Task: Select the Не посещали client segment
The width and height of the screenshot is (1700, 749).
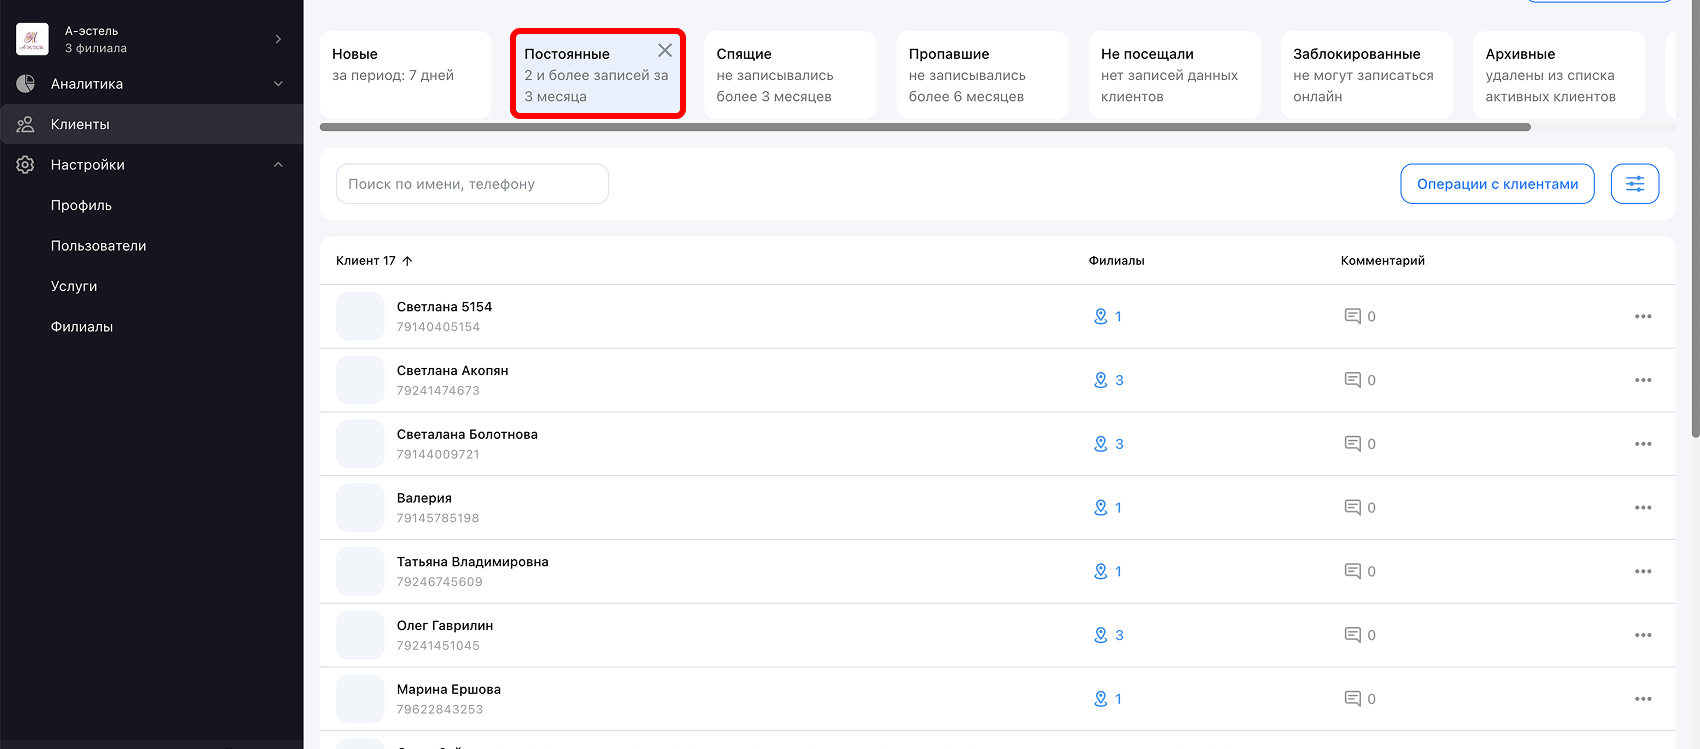Action: click(1174, 75)
